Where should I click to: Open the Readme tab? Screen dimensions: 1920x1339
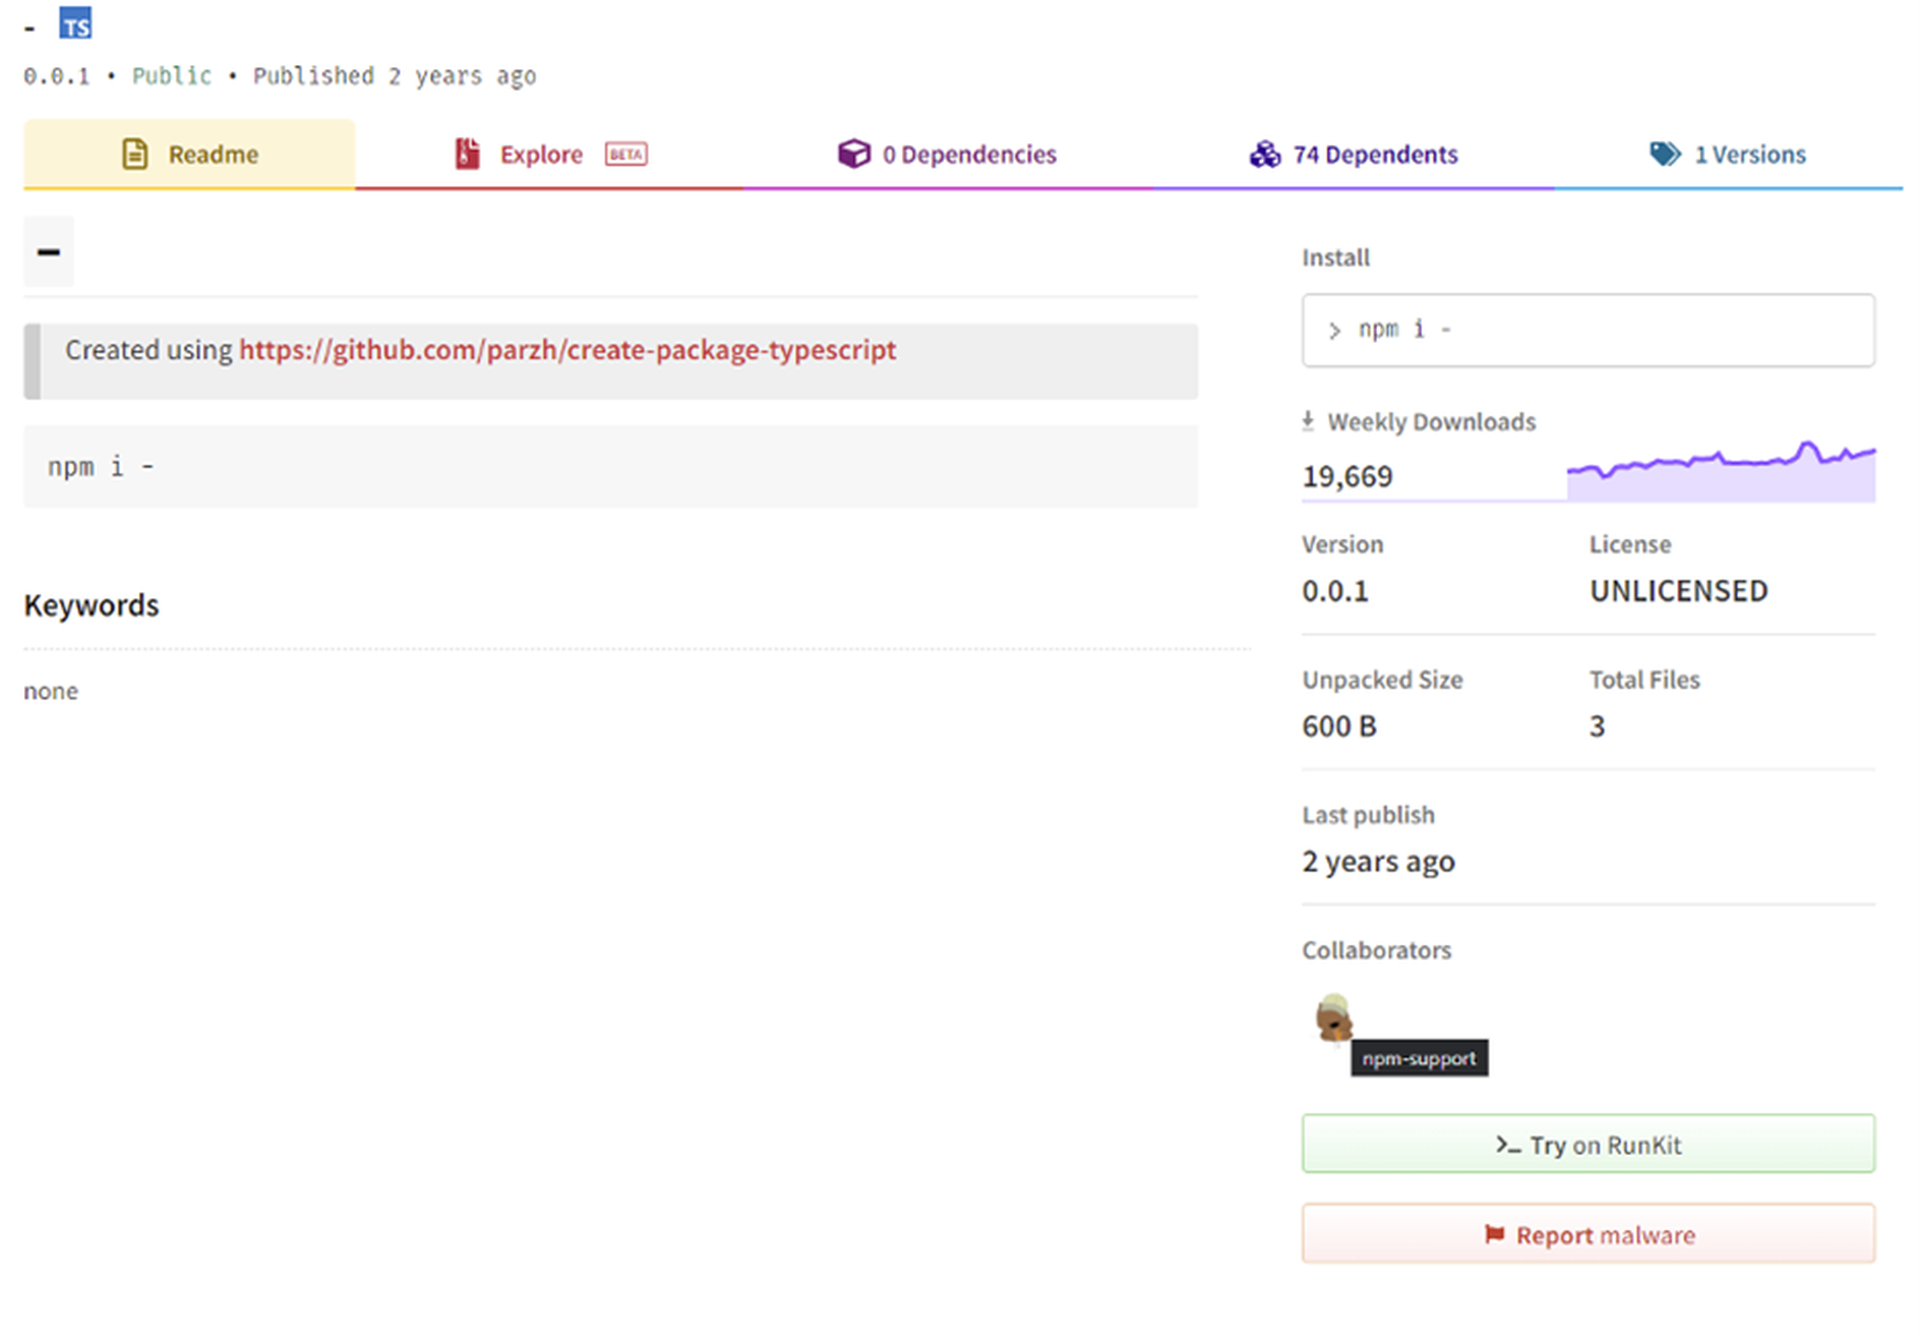189,154
